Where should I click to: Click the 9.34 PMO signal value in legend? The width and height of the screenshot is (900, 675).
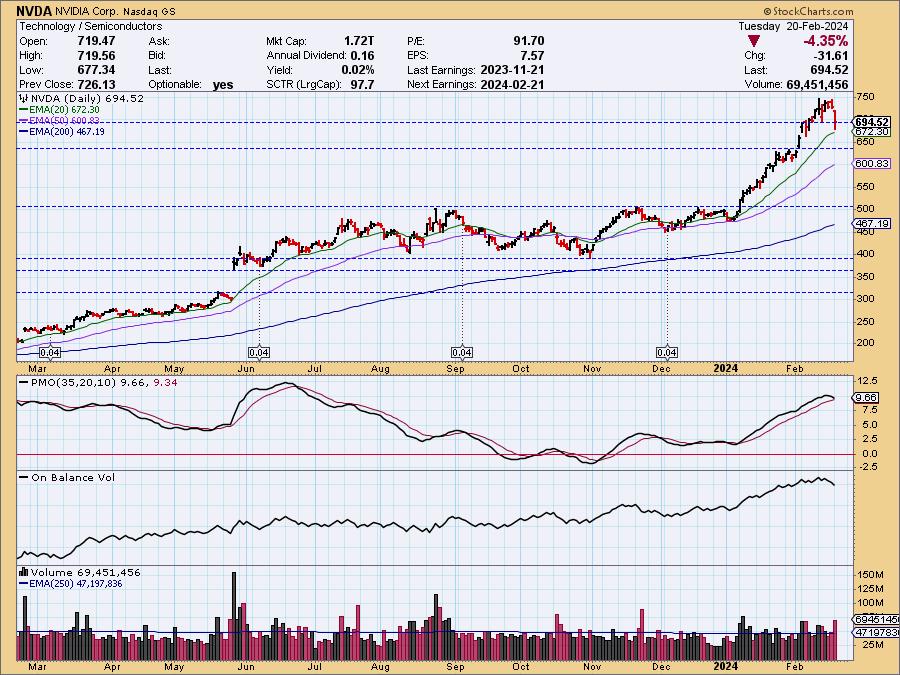pyautogui.click(x=165, y=382)
